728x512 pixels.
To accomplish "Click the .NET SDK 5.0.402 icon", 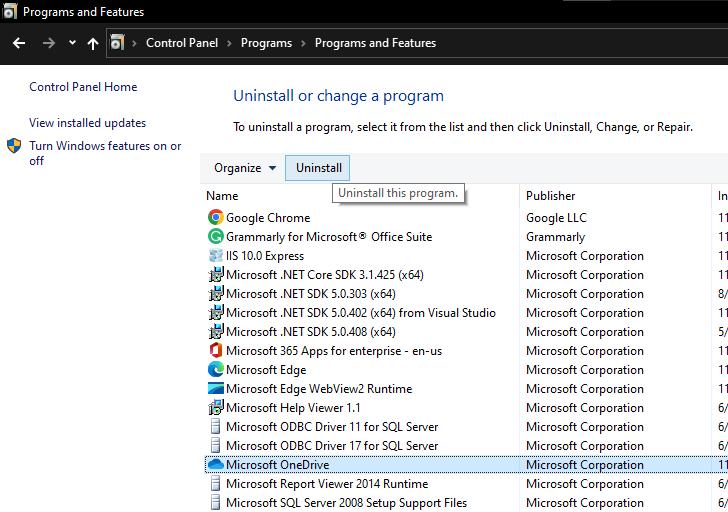I will (x=215, y=313).
